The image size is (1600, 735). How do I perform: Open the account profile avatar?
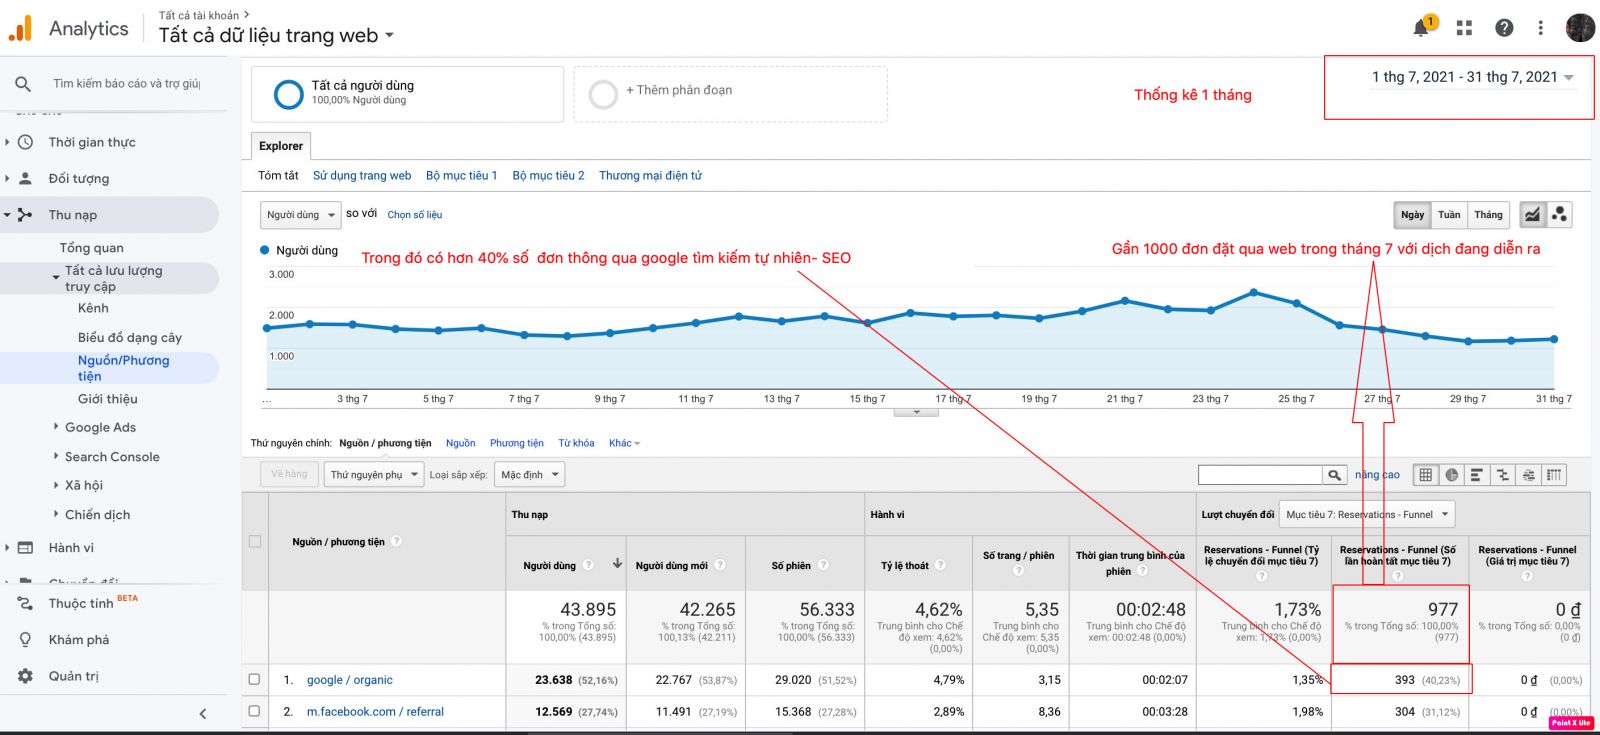tap(1580, 27)
